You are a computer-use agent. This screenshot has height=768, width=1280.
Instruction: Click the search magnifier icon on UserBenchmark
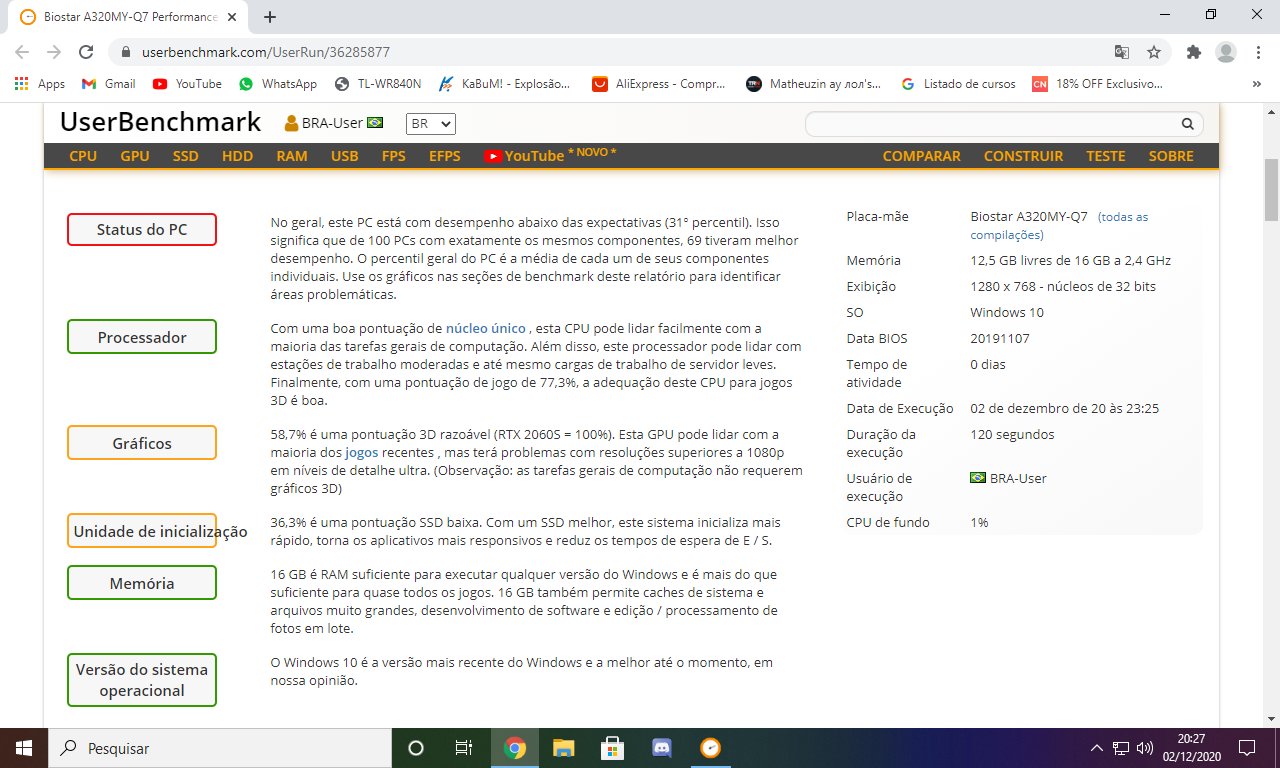tap(1188, 124)
